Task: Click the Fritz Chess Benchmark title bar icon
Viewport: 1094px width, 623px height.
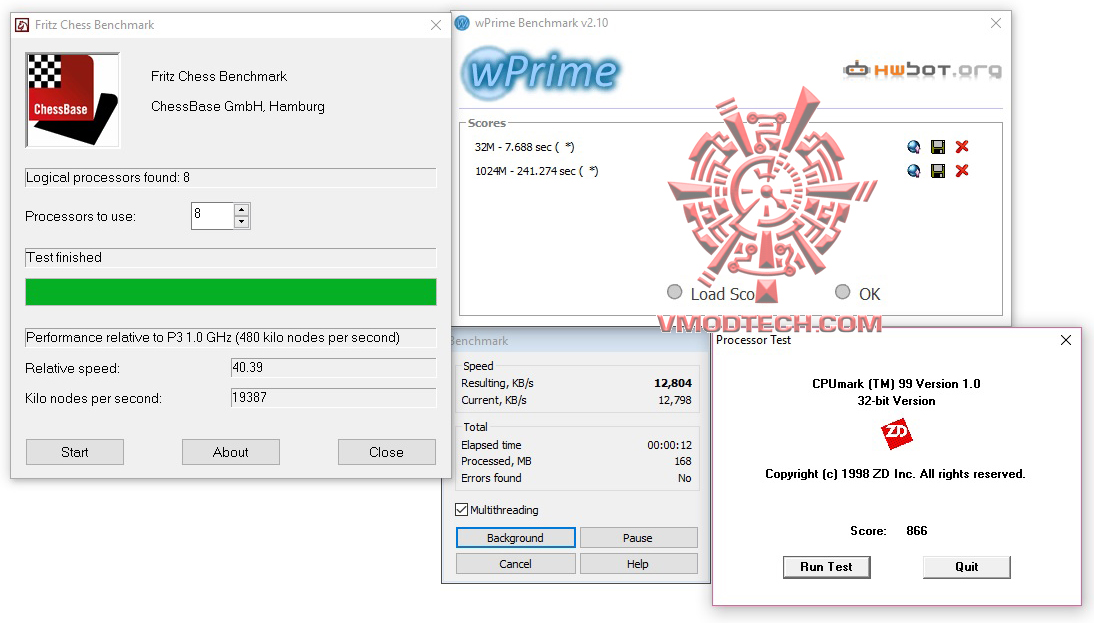Action: [x=22, y=25]
